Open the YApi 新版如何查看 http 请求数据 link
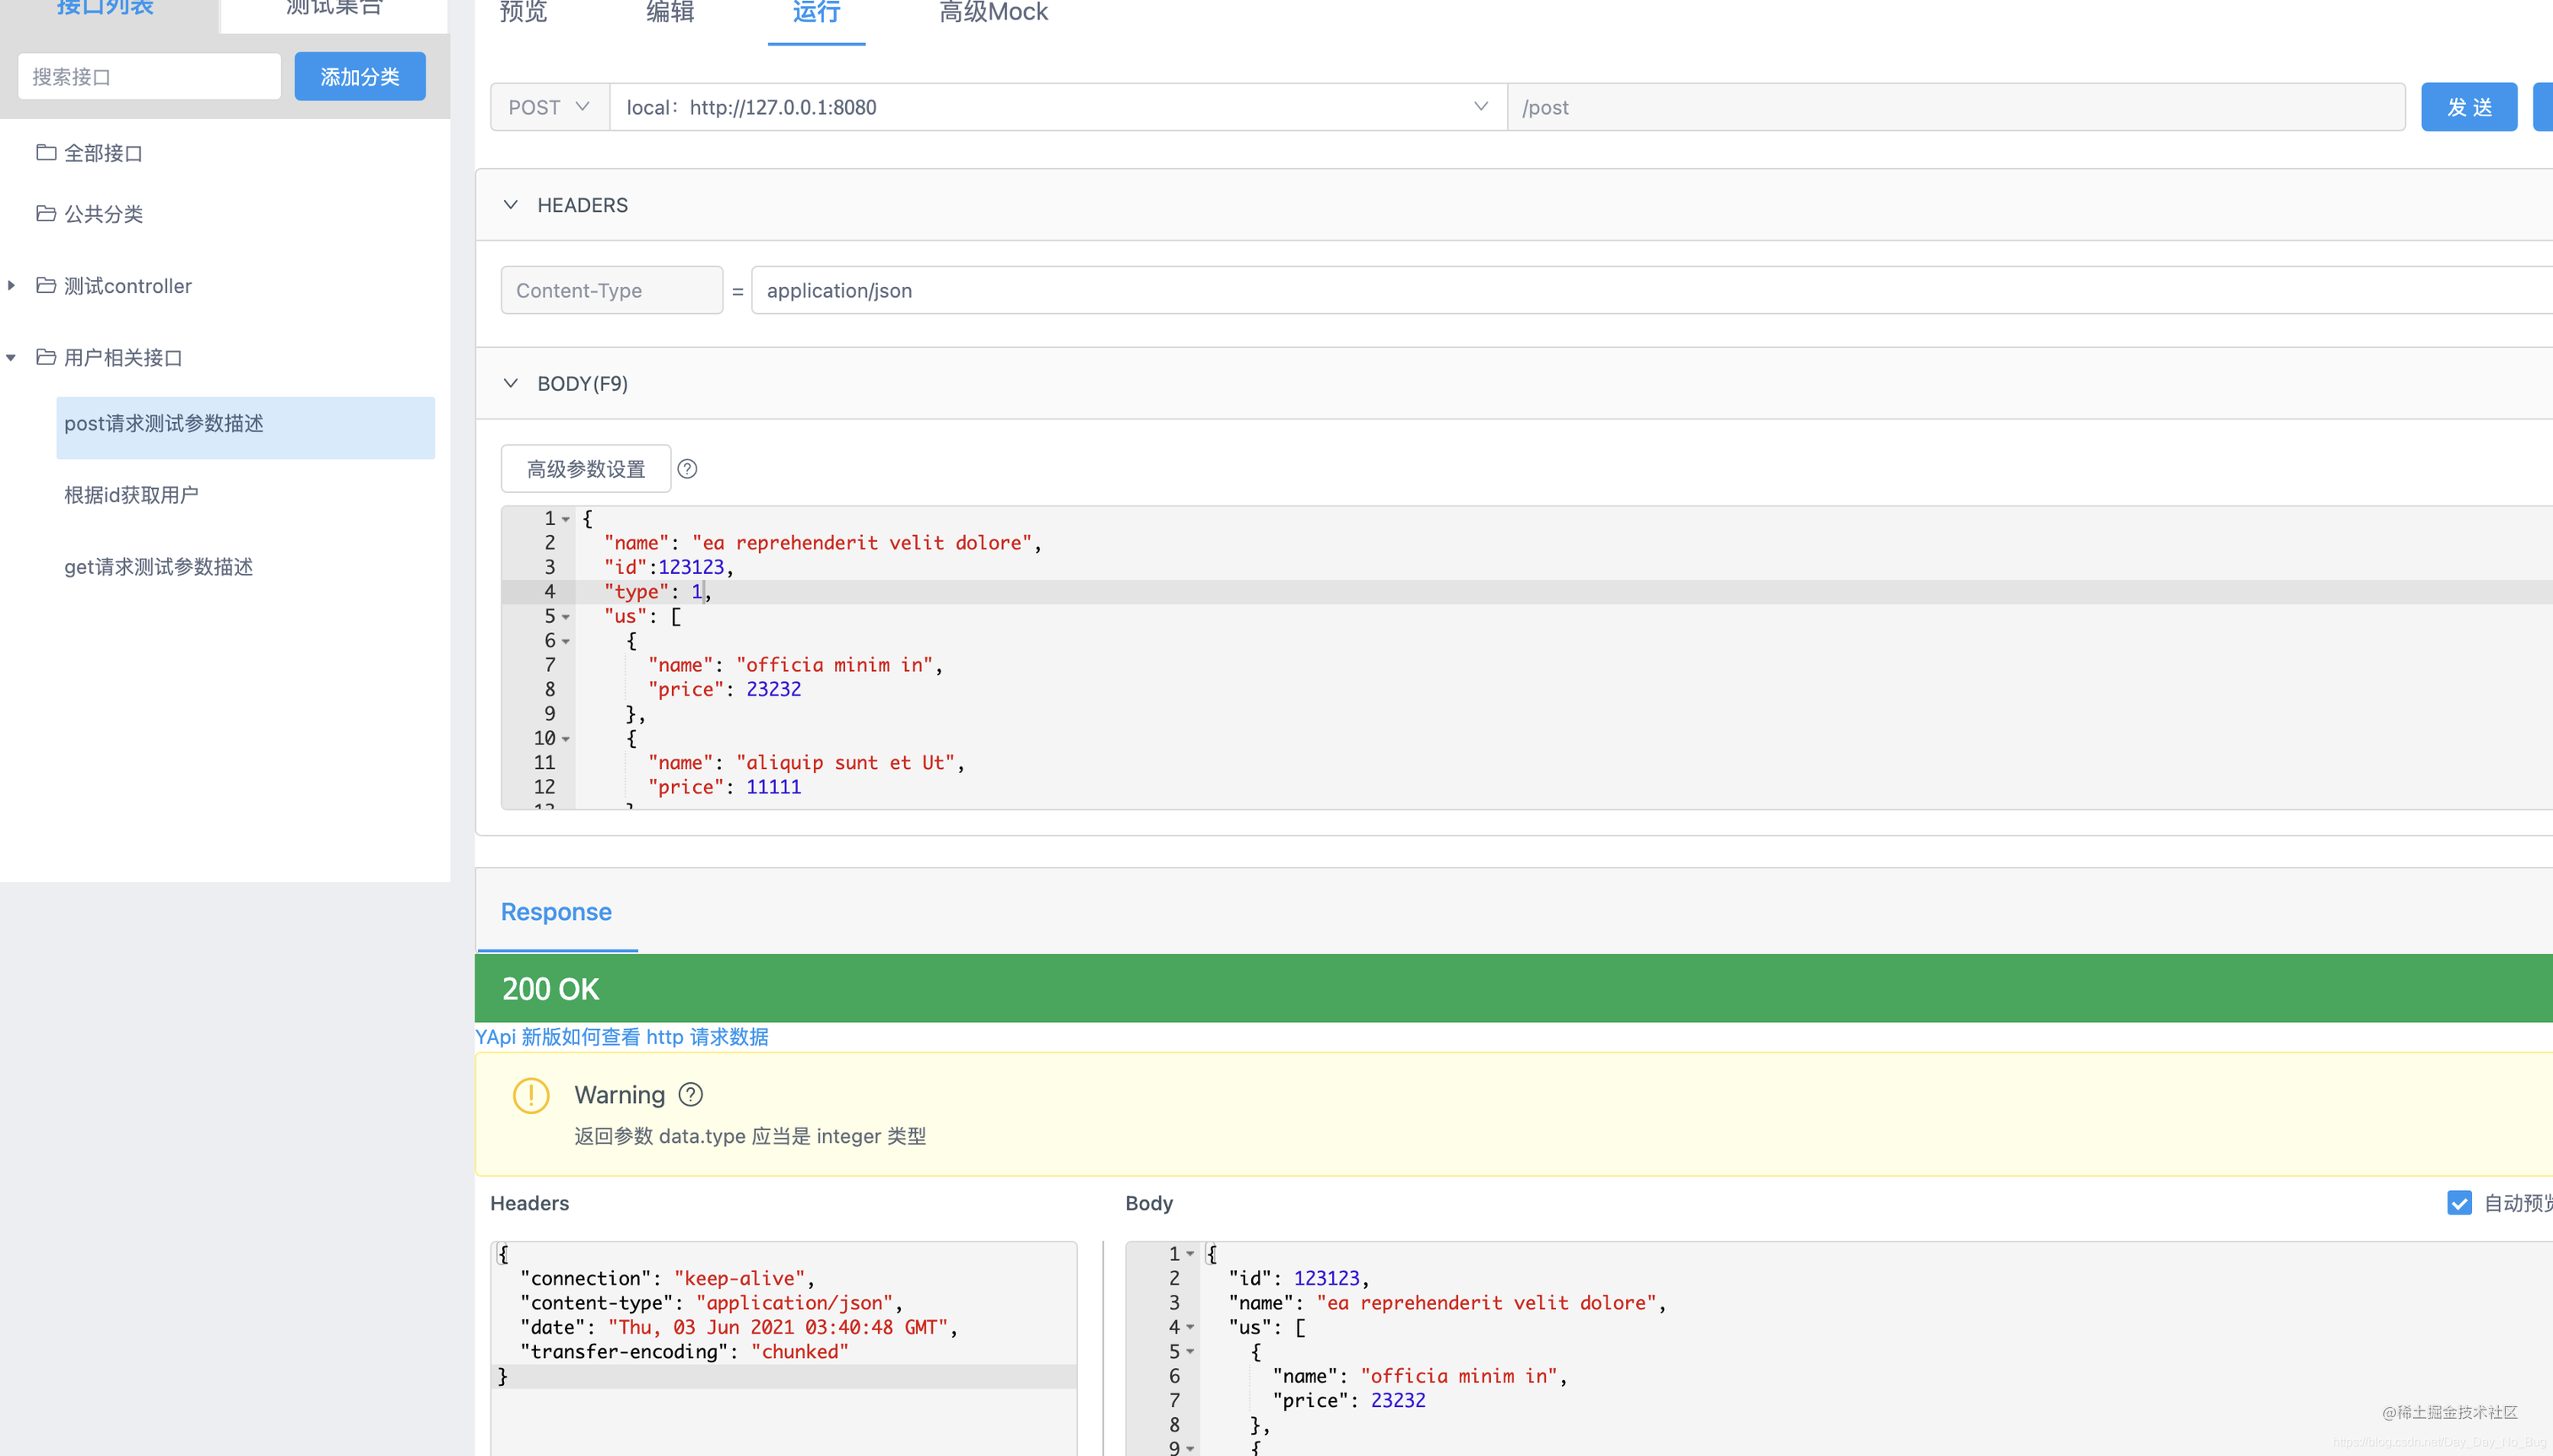This screenshot has height=1456, width=2553. click(621, 1037)
